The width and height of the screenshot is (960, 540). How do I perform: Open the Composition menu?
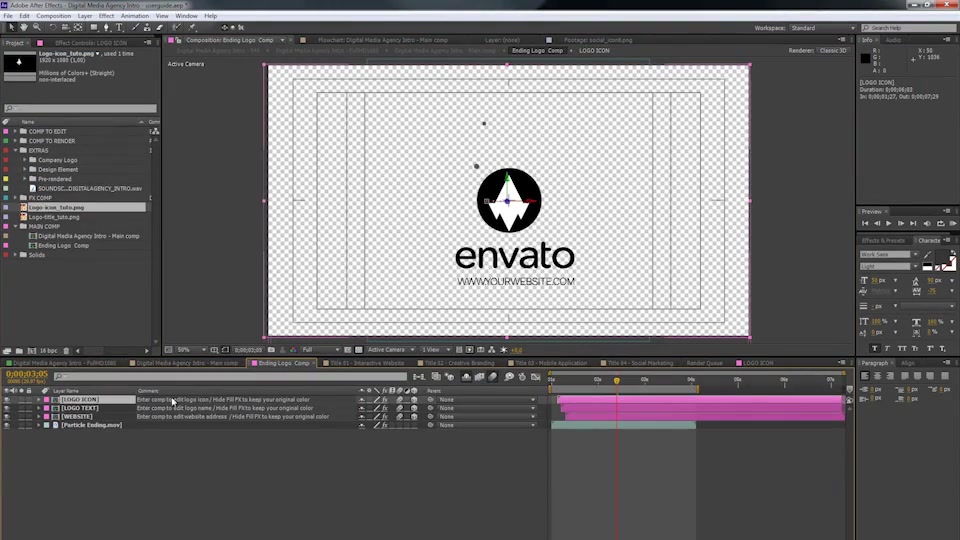[x=53, y=16]
